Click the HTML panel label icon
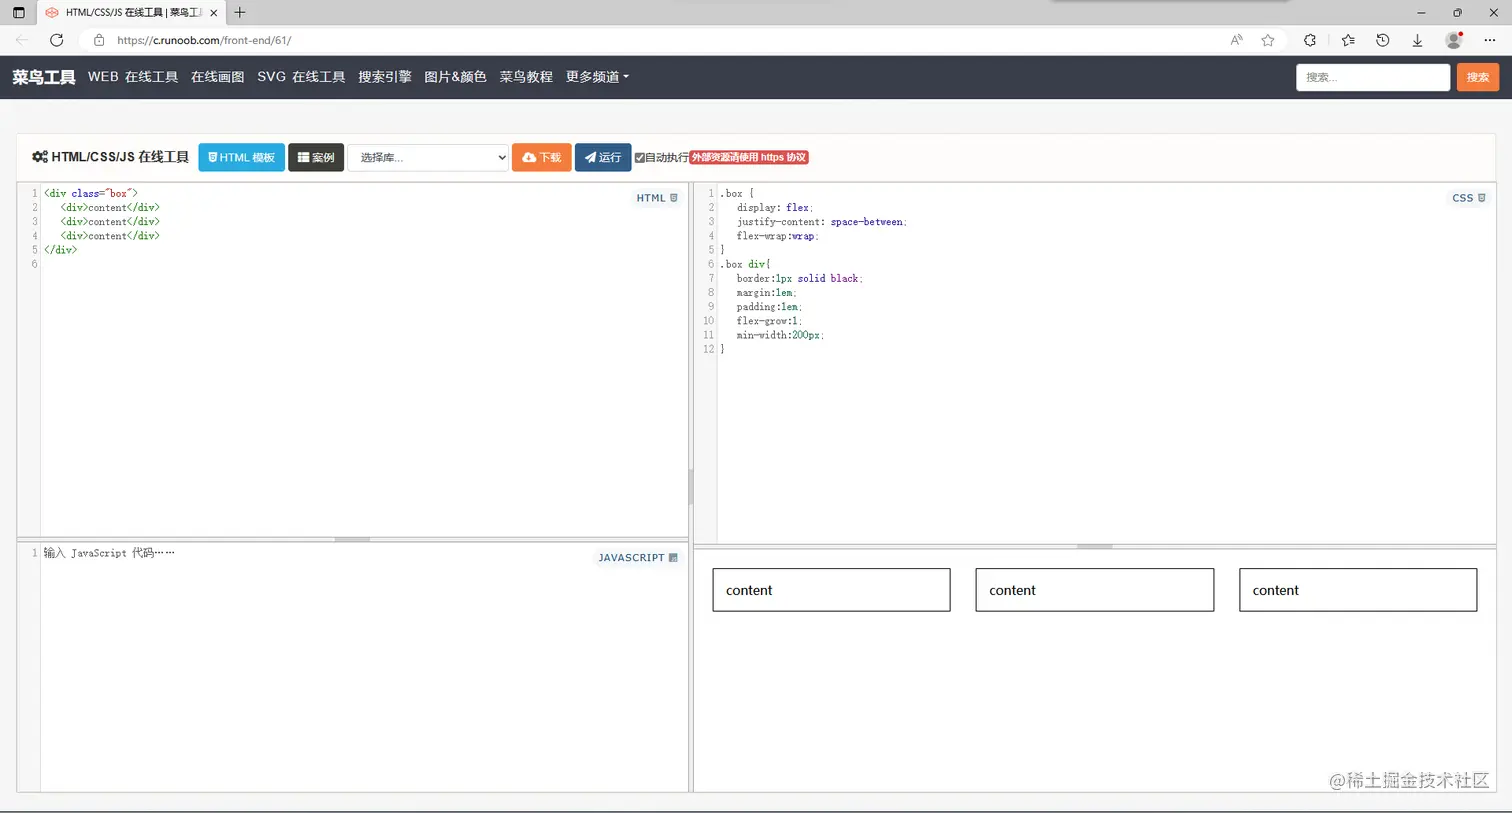Image resolution: width=1512 pixels, height=813 pixels. coord(674,198)
